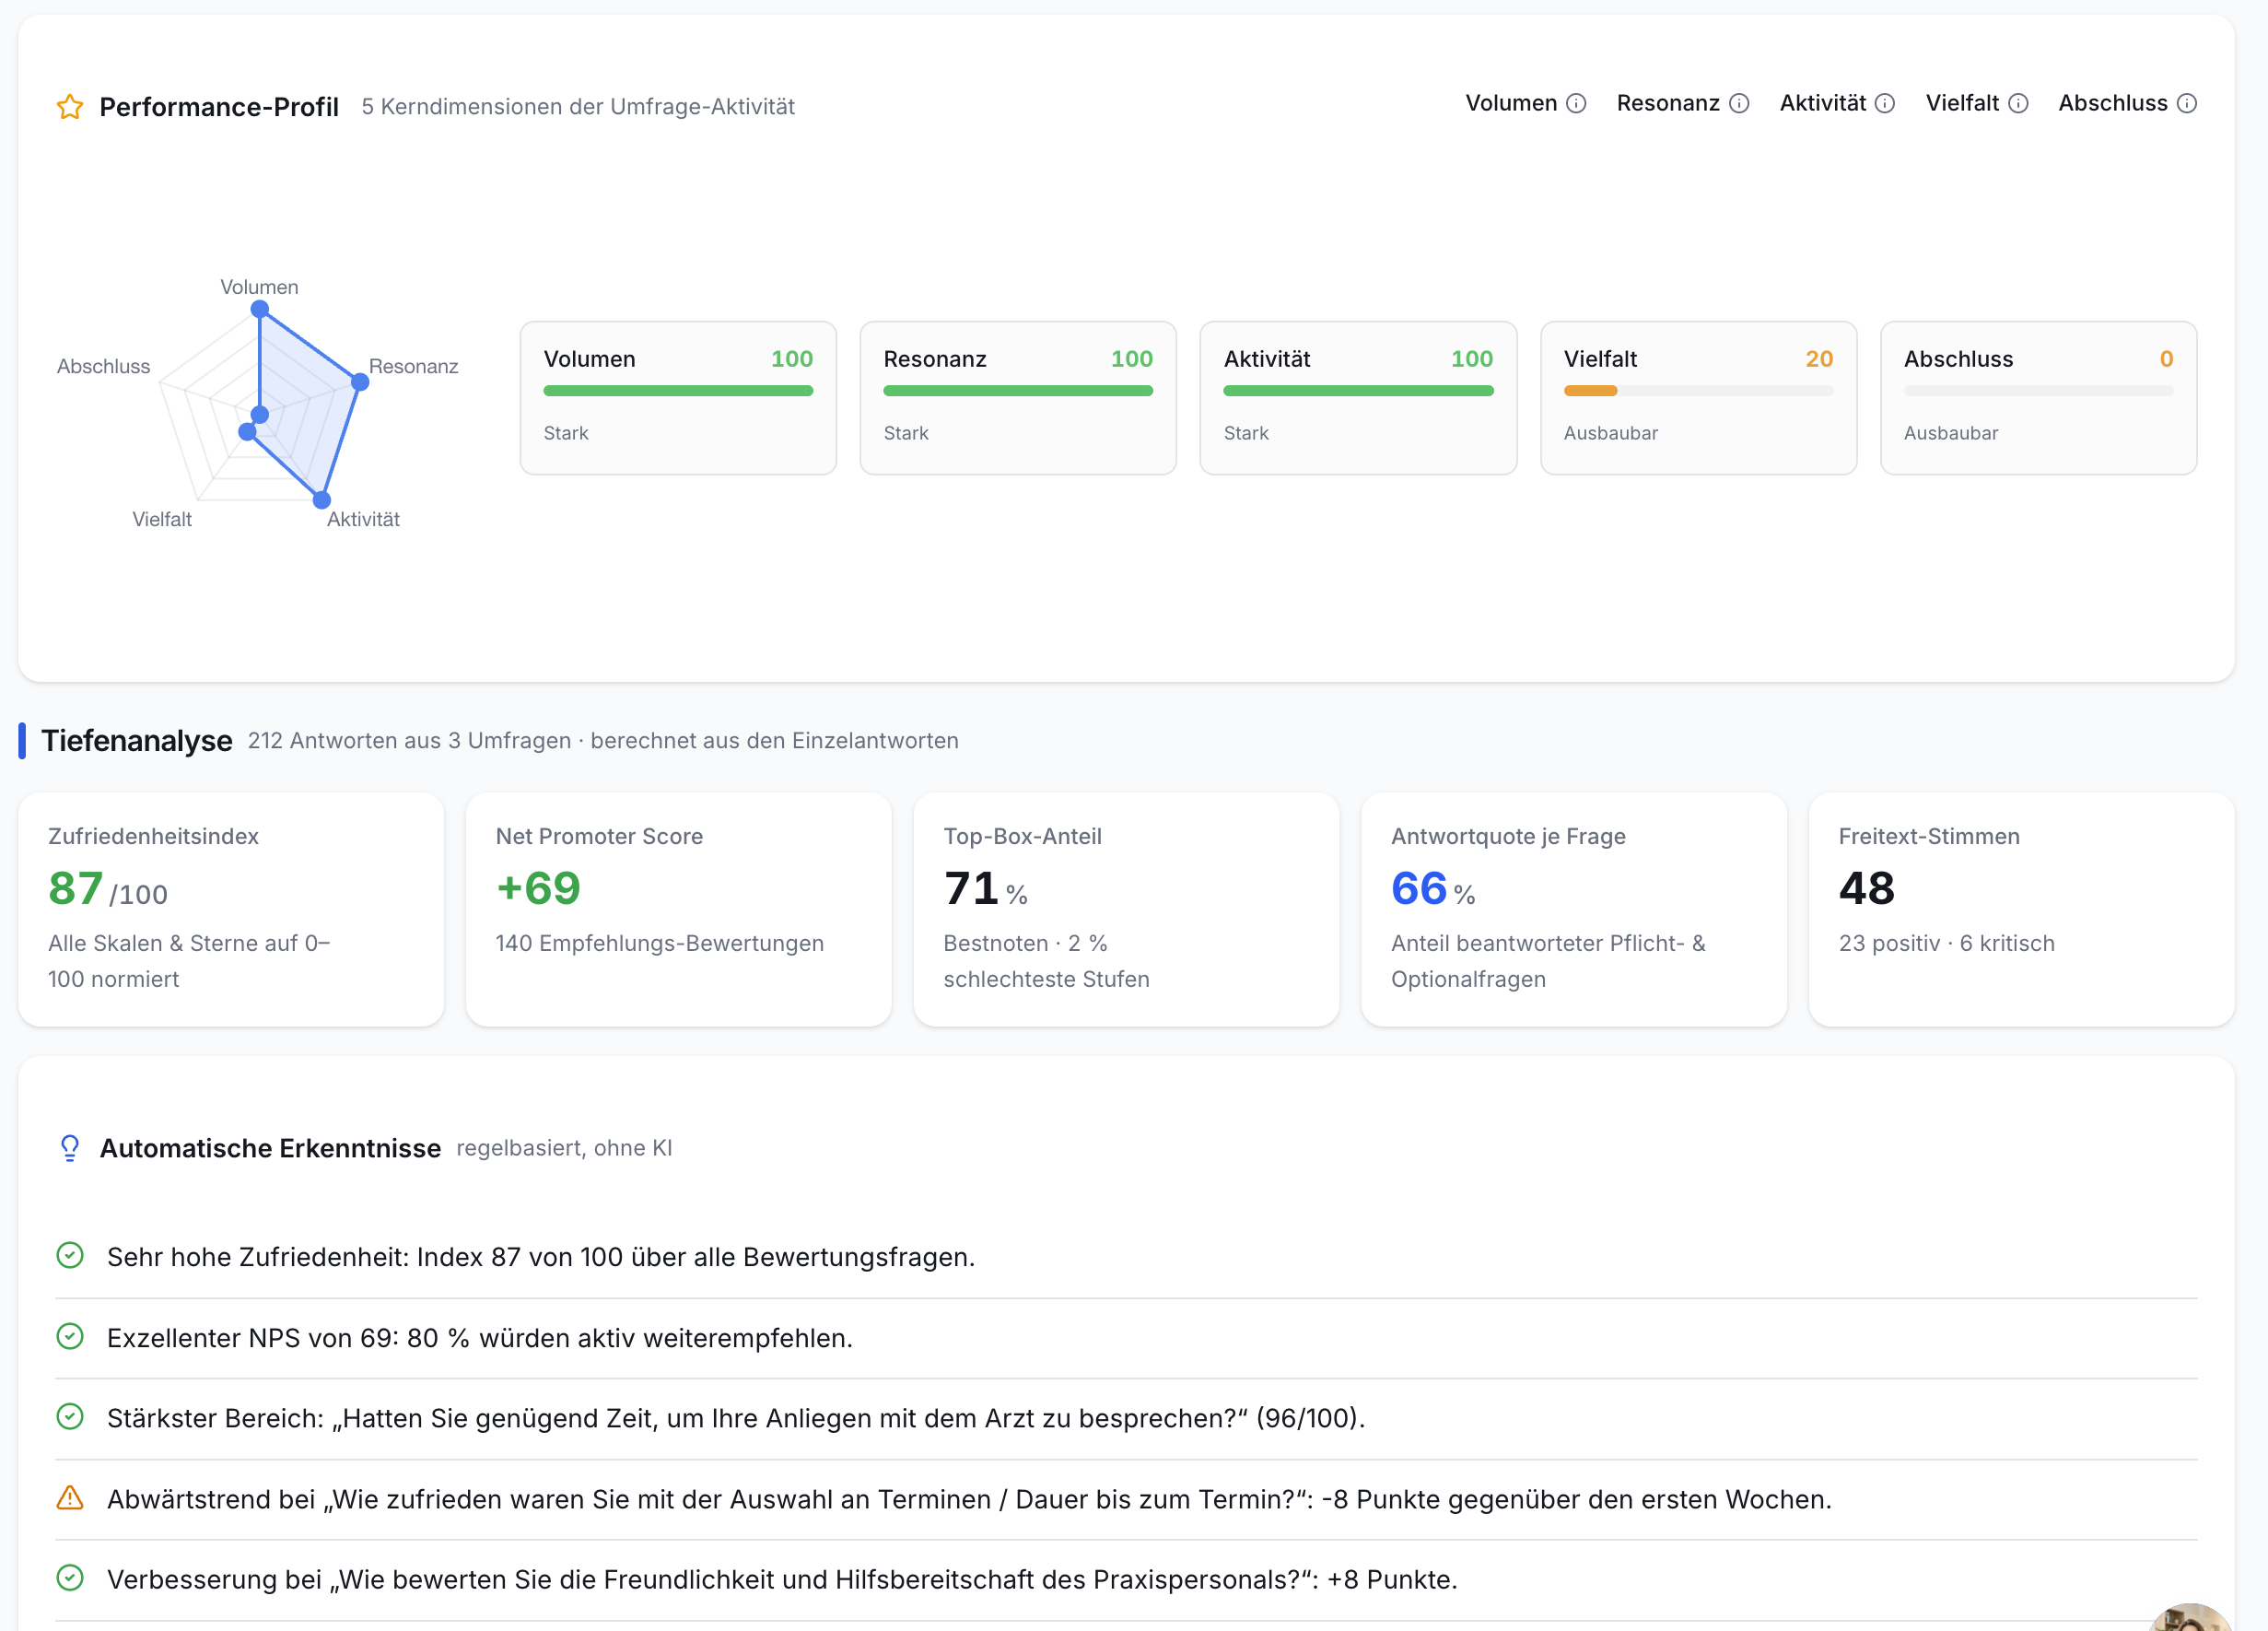Click the info icon next to Vielfalt
2268x1631 pixels.
(x=2018, y=103)
